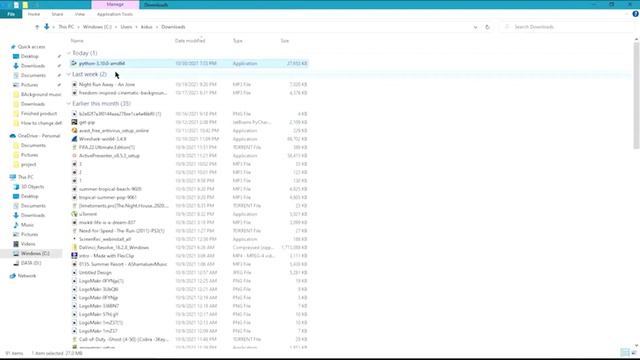Refresh the Downloads folder
640x360 pixels.
click(x=487, y=27)
